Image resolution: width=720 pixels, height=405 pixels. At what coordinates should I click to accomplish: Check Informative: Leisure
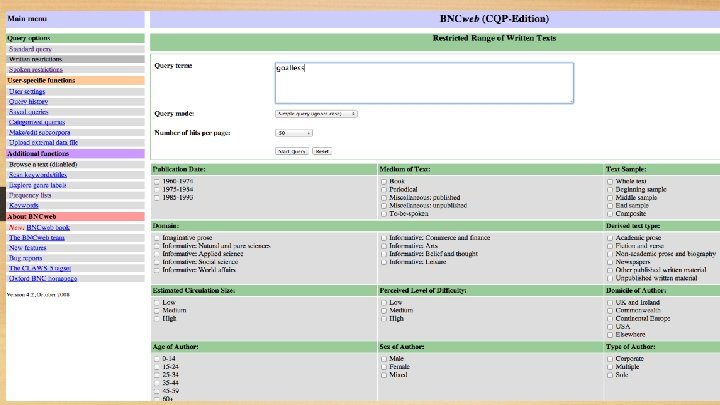pyautogui.click(x=384, y=262)
